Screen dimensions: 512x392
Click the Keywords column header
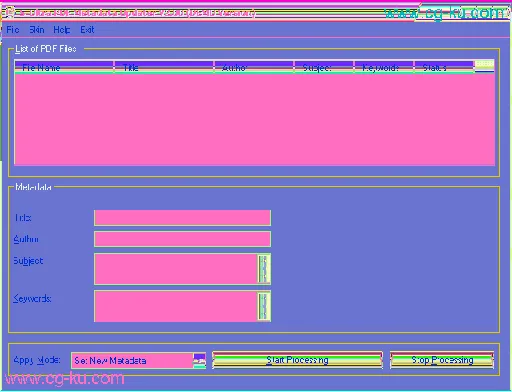[x=384, y=67]
